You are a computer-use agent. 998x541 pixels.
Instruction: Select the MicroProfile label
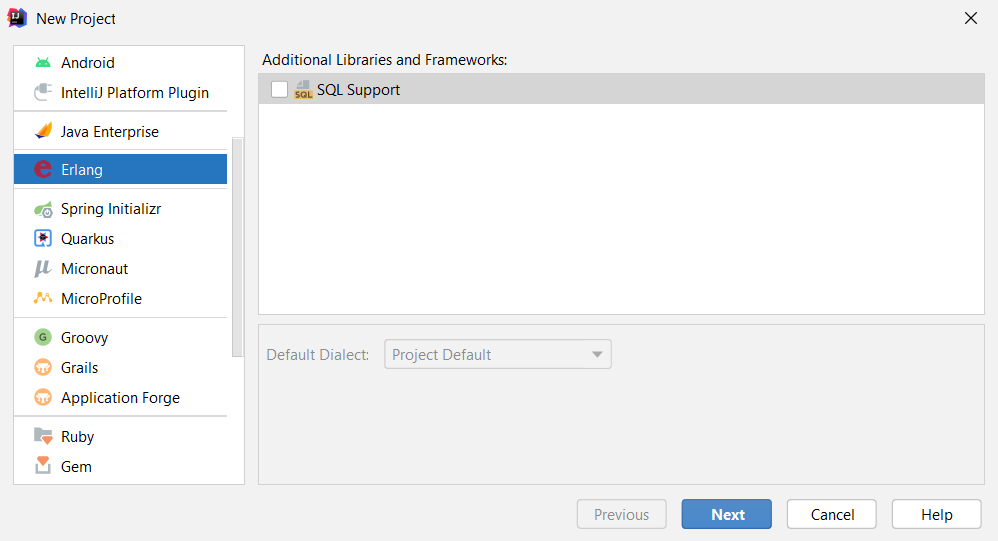pos(101,299)
